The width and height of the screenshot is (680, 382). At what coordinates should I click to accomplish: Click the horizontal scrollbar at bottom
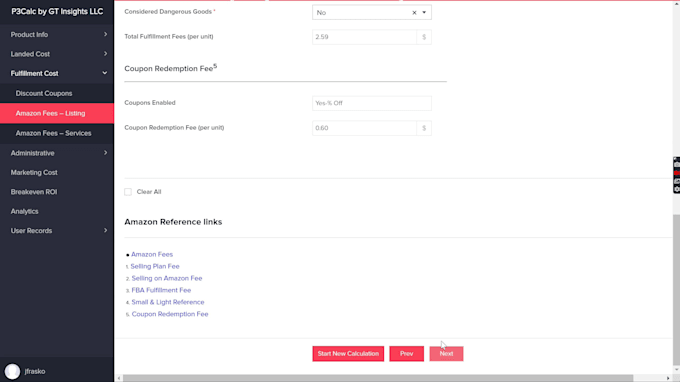click(x=378, y=378)
